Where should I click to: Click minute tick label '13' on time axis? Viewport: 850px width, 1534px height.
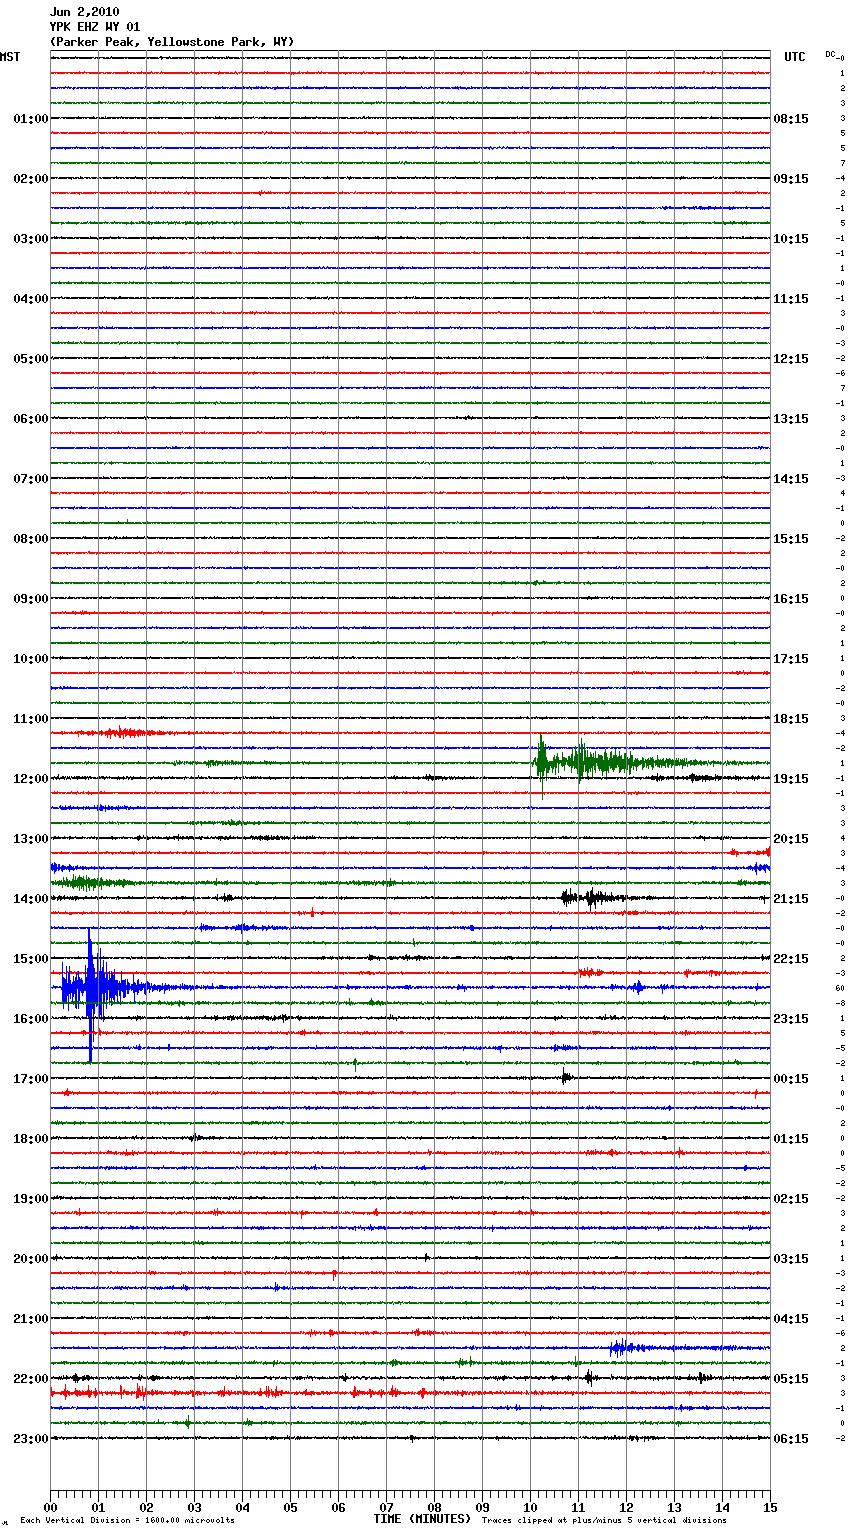click(x=674, y=1507)
